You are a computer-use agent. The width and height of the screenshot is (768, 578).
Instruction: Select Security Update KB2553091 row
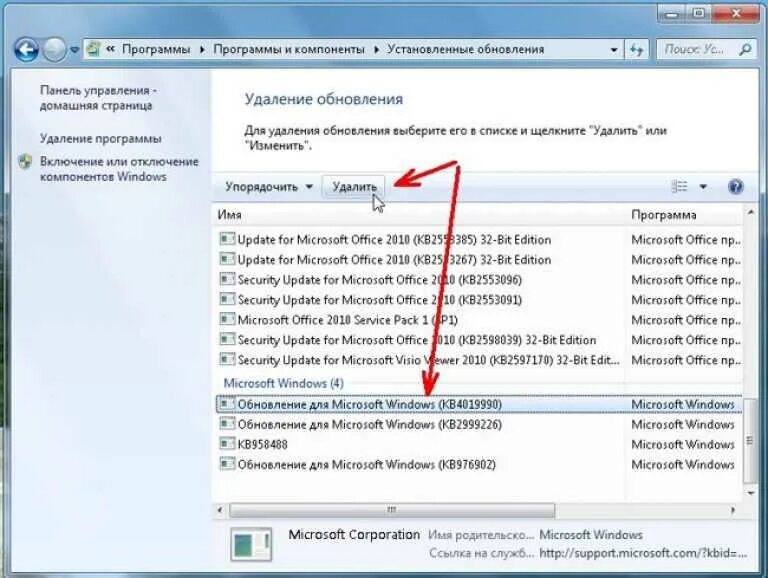coord(479,300)
